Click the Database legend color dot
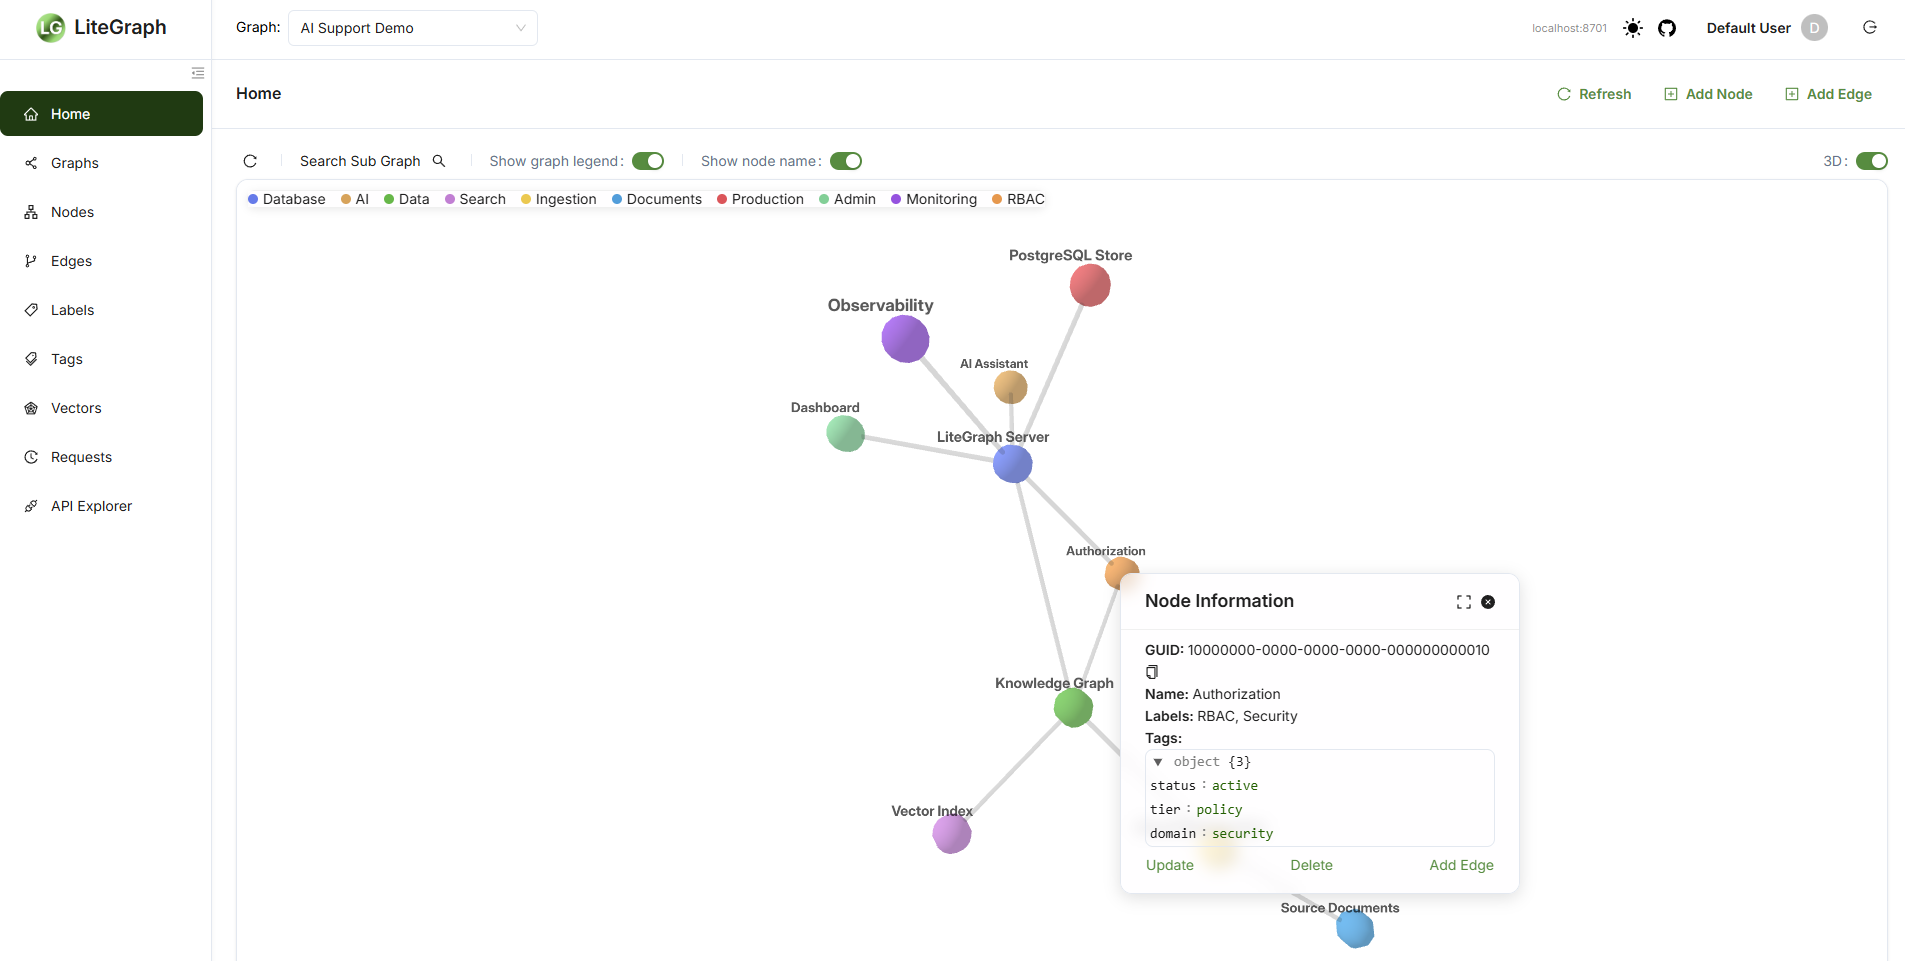Viewport: 1905px width, 961px height. point(254,199)
